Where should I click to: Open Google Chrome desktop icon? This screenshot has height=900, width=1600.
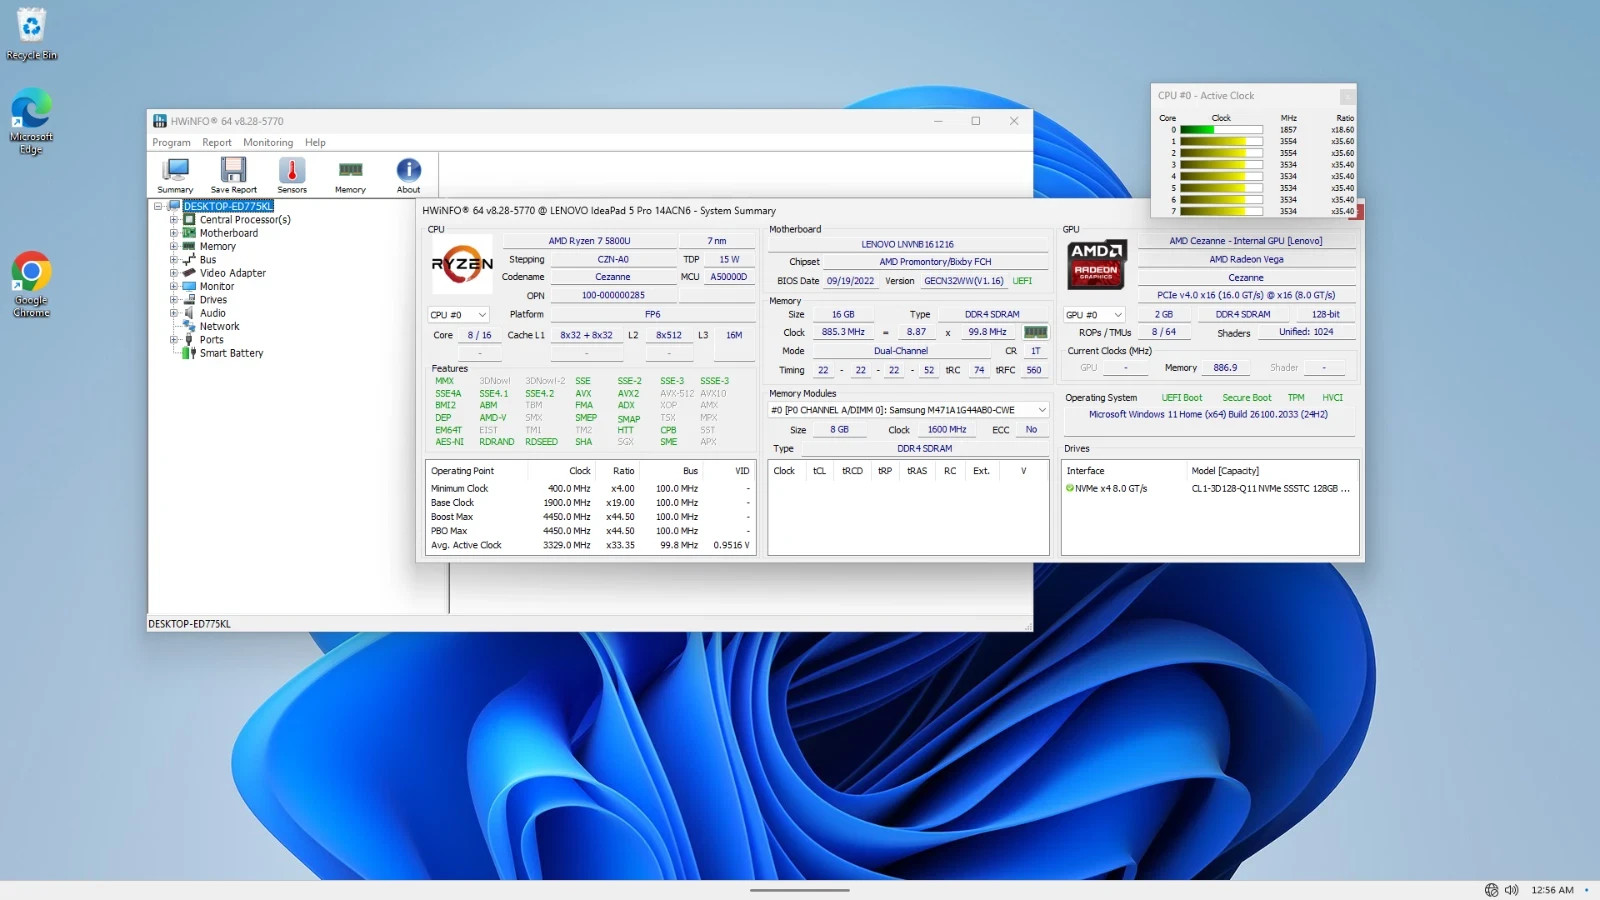pyautogui.click(x=31, y=285)
